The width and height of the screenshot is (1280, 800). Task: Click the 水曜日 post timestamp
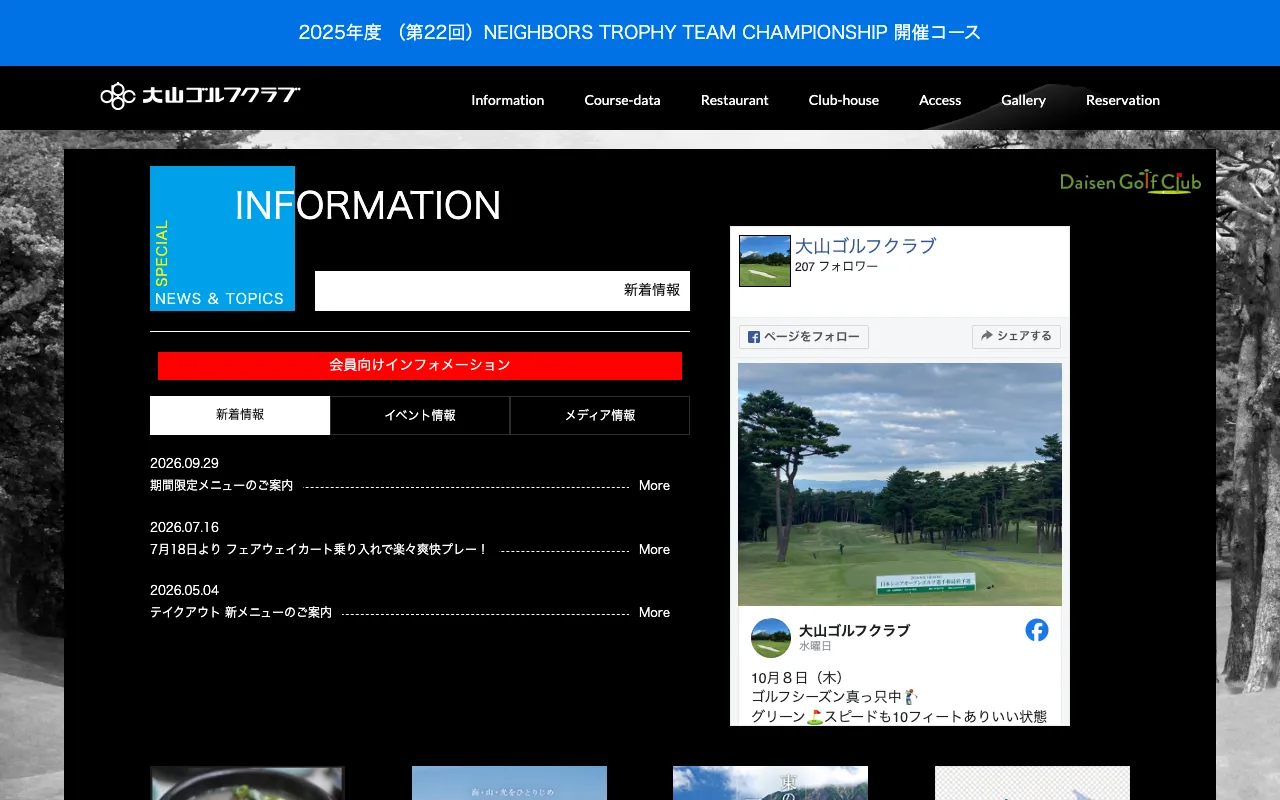[x=815, y=647]
